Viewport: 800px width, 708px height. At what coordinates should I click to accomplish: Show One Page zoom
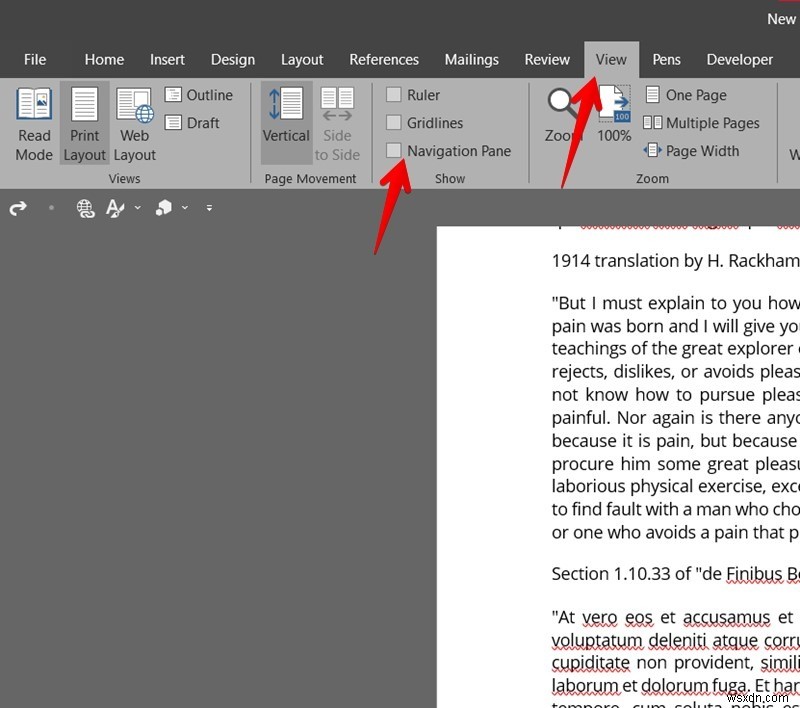[x=686, y=95]
